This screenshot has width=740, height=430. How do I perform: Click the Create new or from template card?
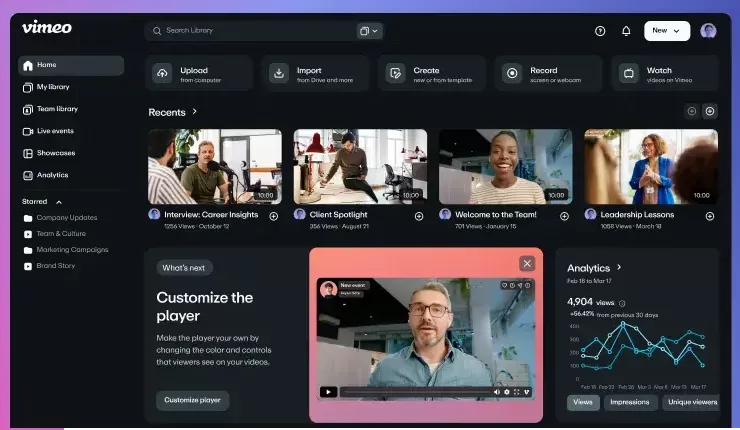[432, 73]
